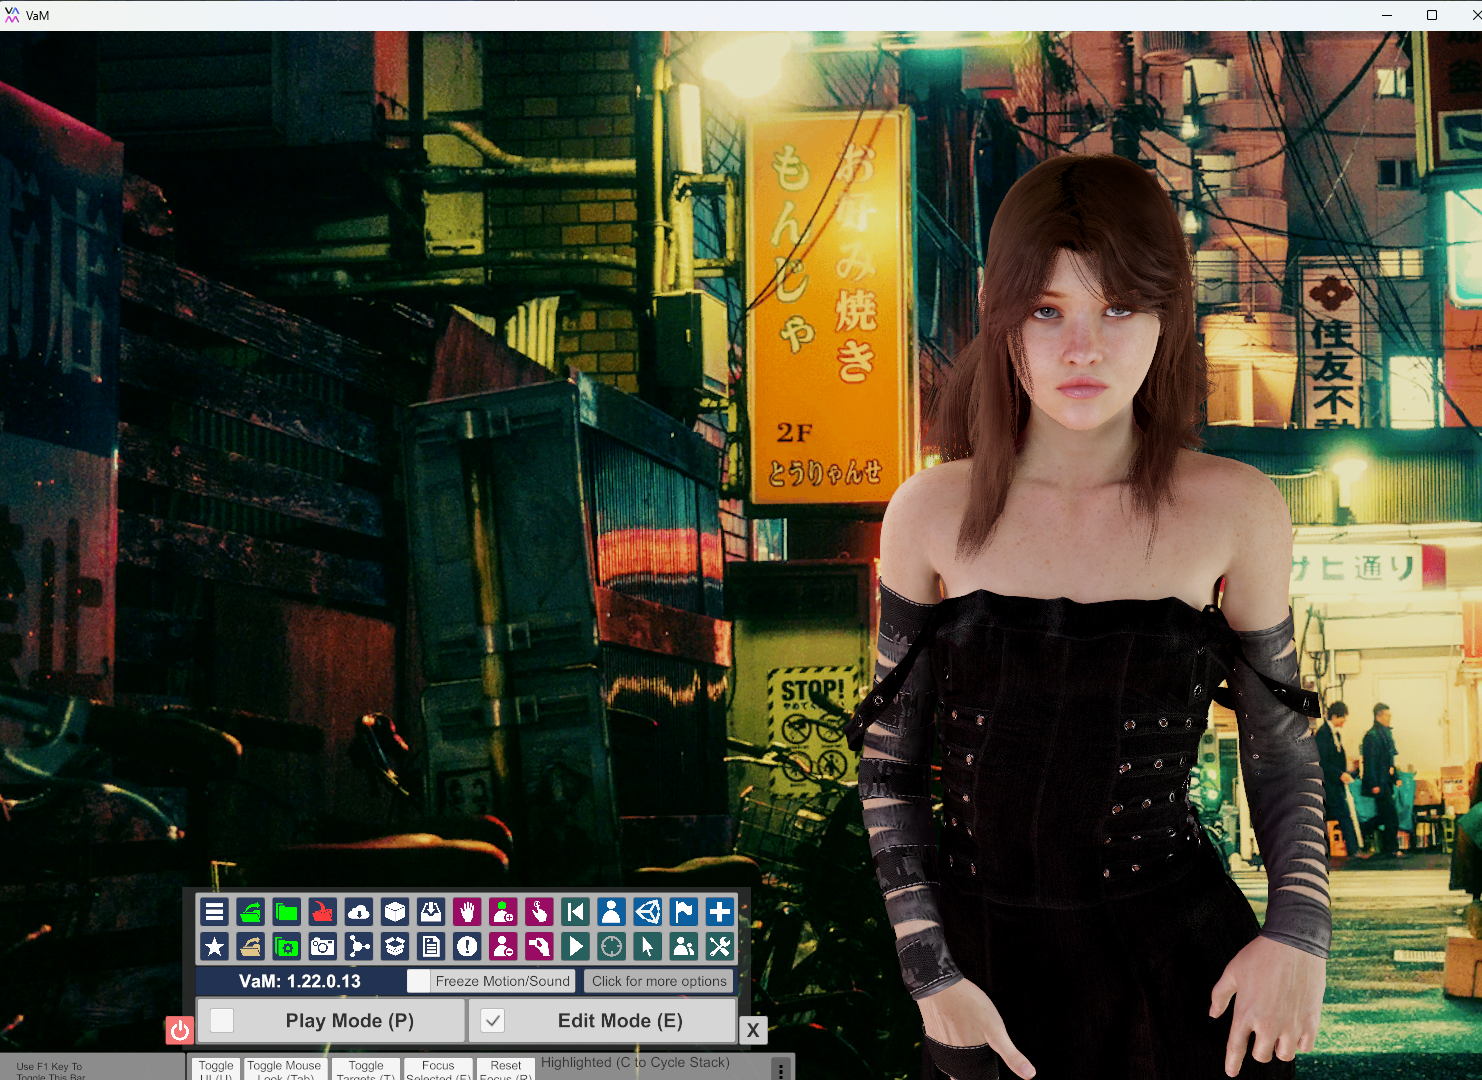This screenshot has width=1482, height=1080.
Task: Click the Focus Selected (F) button
Action: pyautogui.click(x=438, y=1069)
